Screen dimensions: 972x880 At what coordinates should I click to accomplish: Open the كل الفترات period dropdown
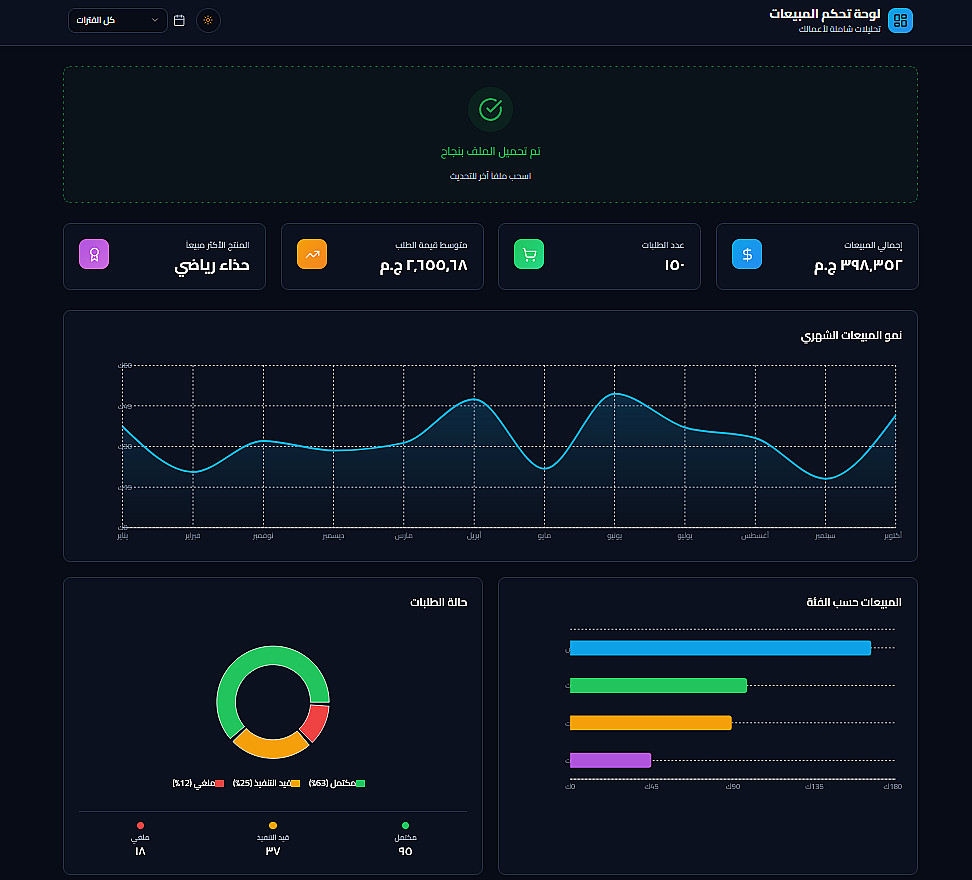coord(118,20)
